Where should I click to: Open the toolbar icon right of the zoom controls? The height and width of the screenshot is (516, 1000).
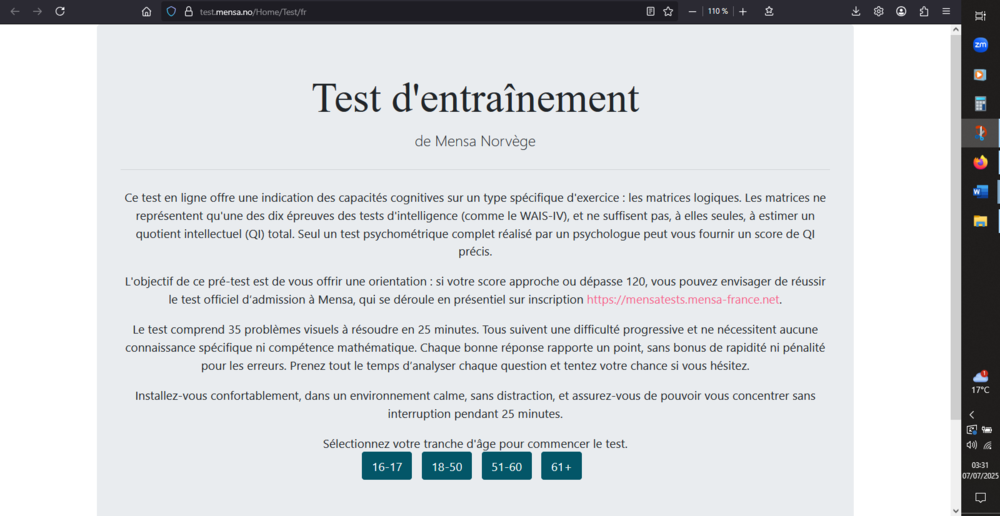[x=769, y=11]
